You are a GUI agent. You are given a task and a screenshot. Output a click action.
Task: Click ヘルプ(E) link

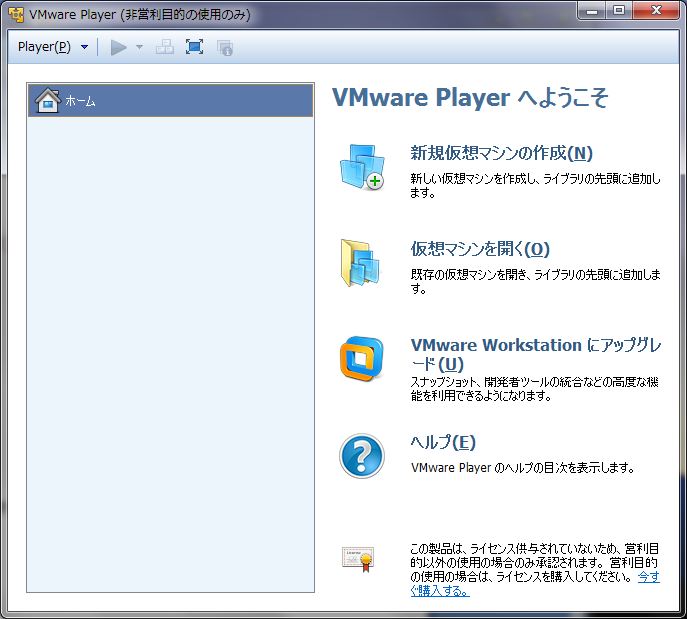[443, 442]
